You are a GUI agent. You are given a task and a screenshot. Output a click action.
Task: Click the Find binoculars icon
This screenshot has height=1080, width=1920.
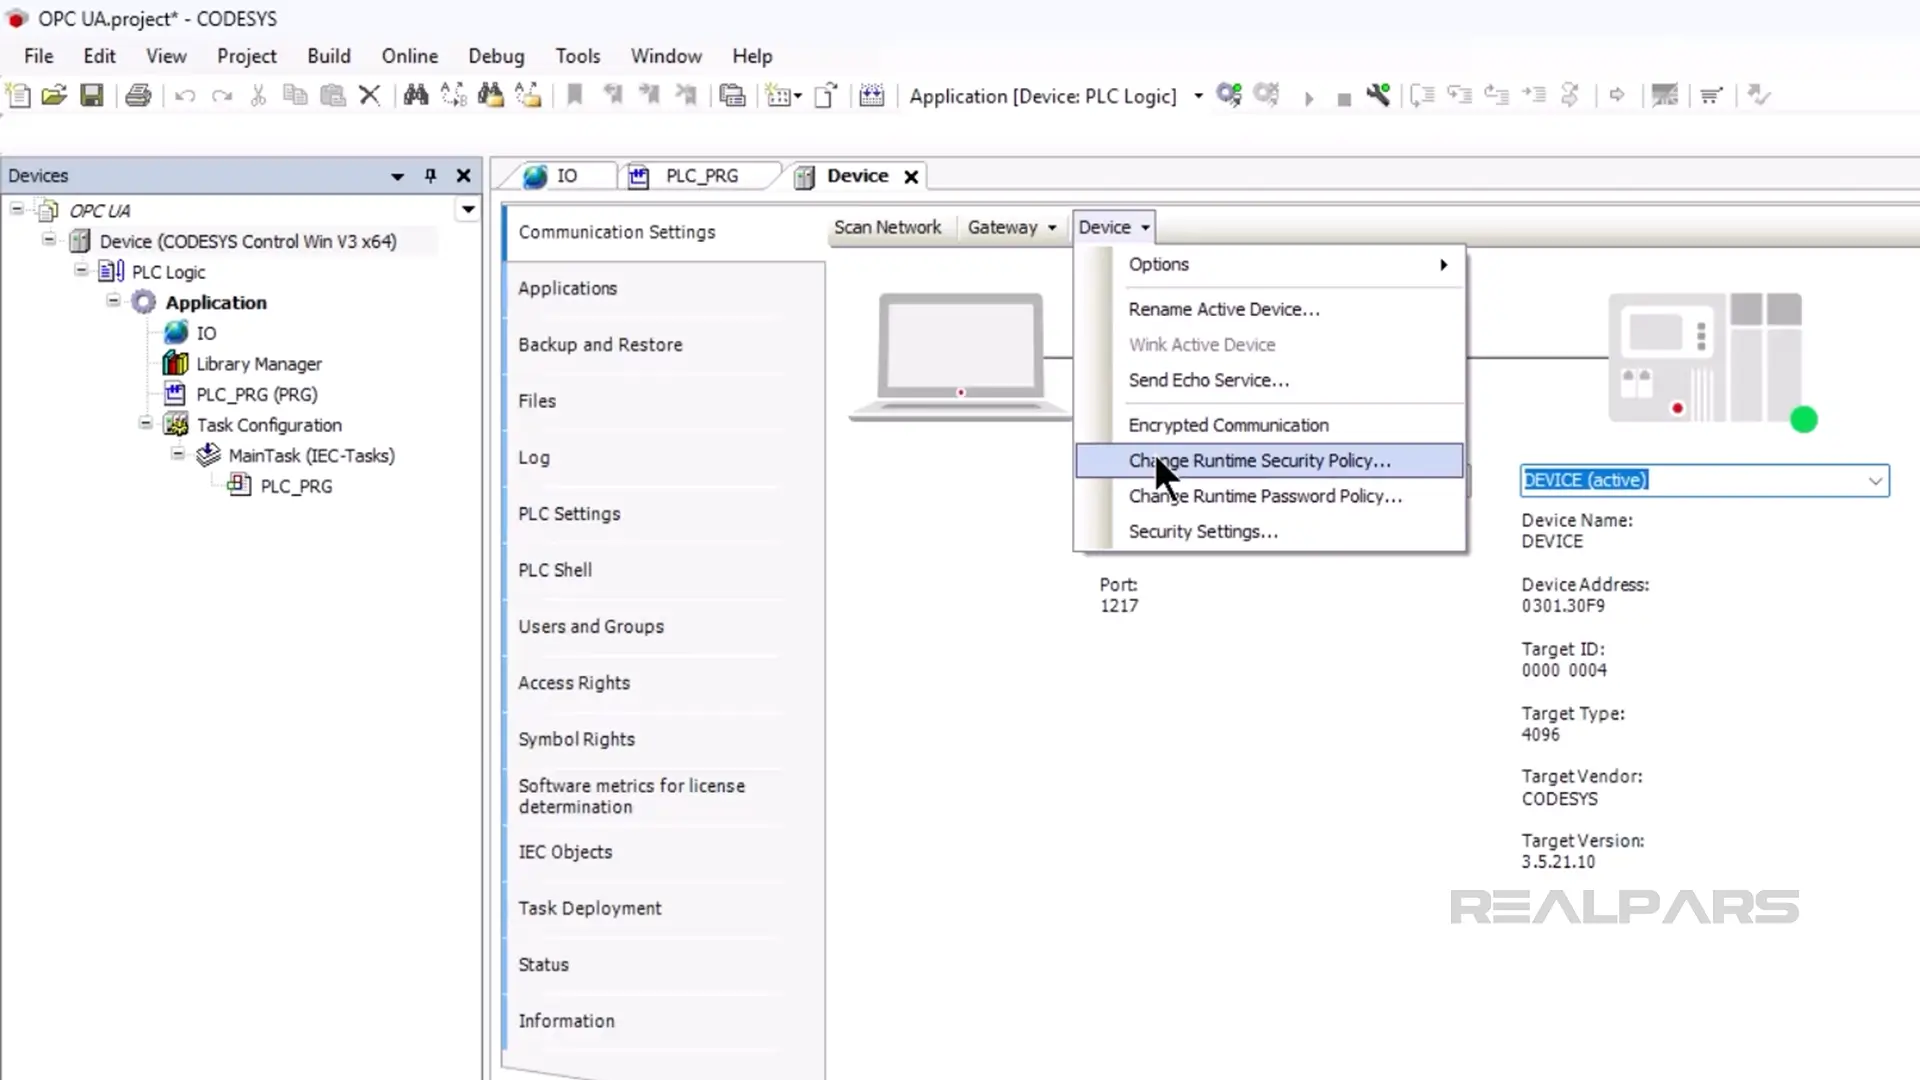[x=416, y=96]
